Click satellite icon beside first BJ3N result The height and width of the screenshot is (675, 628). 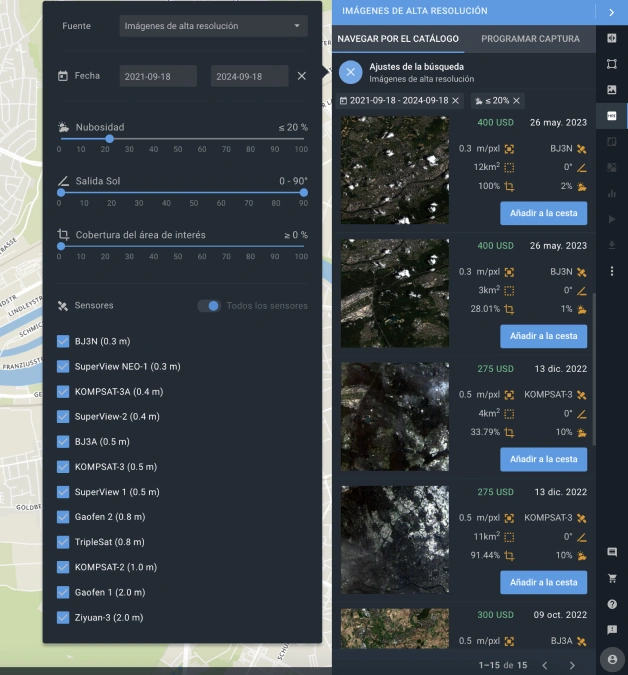[582, 149]
